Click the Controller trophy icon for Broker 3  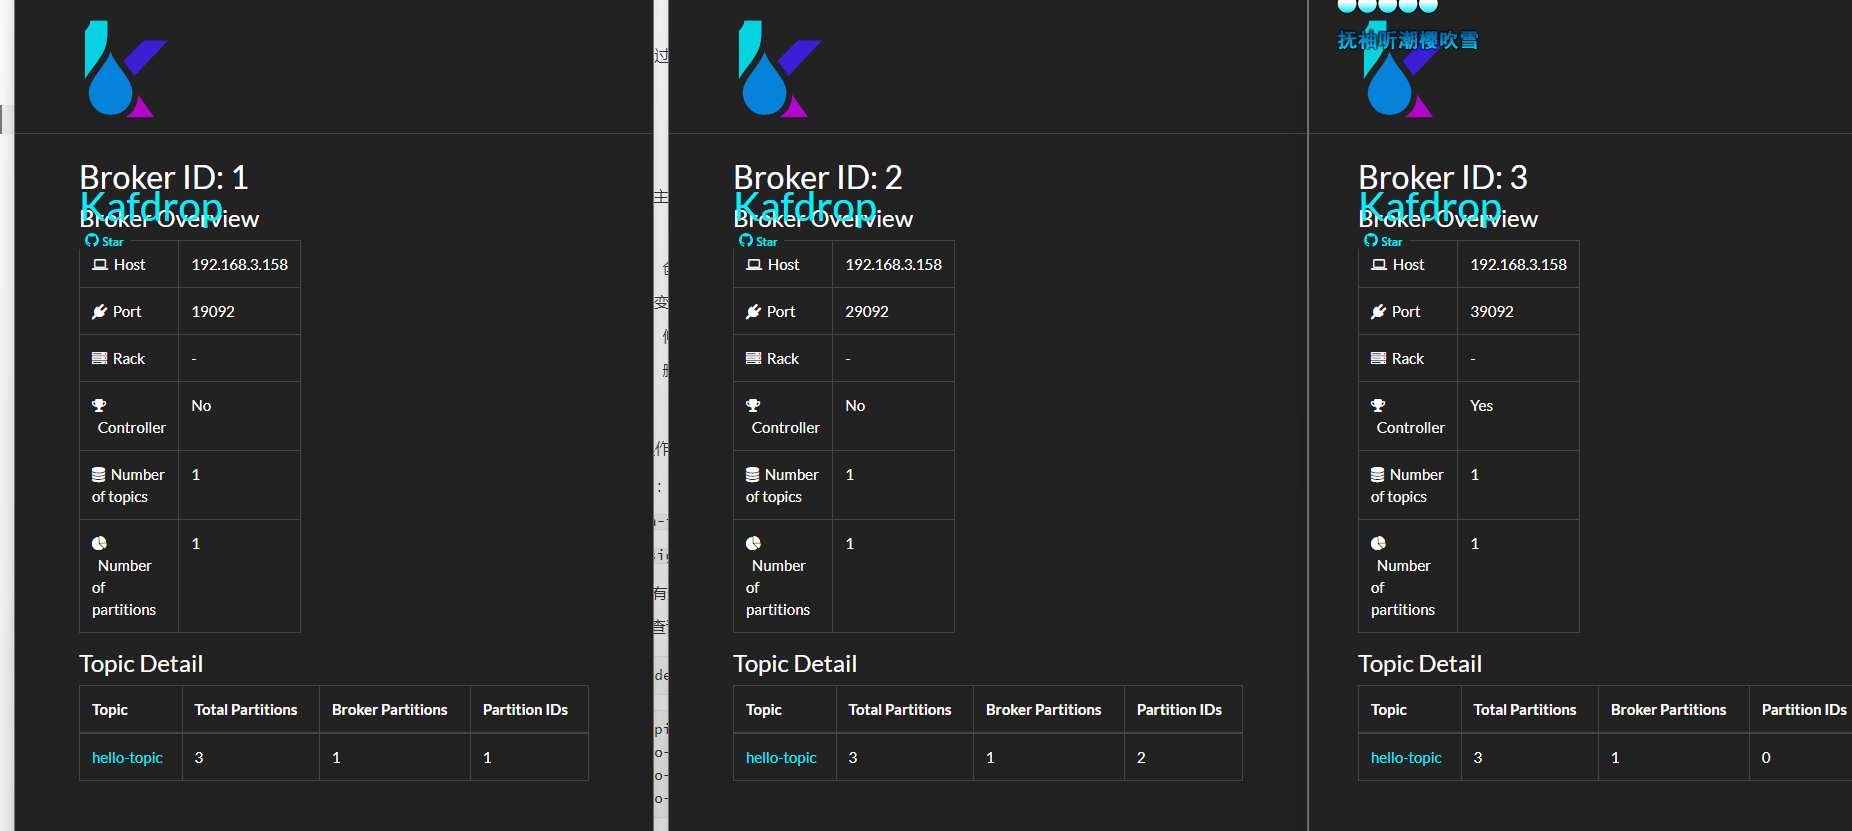click(1378, 406)
